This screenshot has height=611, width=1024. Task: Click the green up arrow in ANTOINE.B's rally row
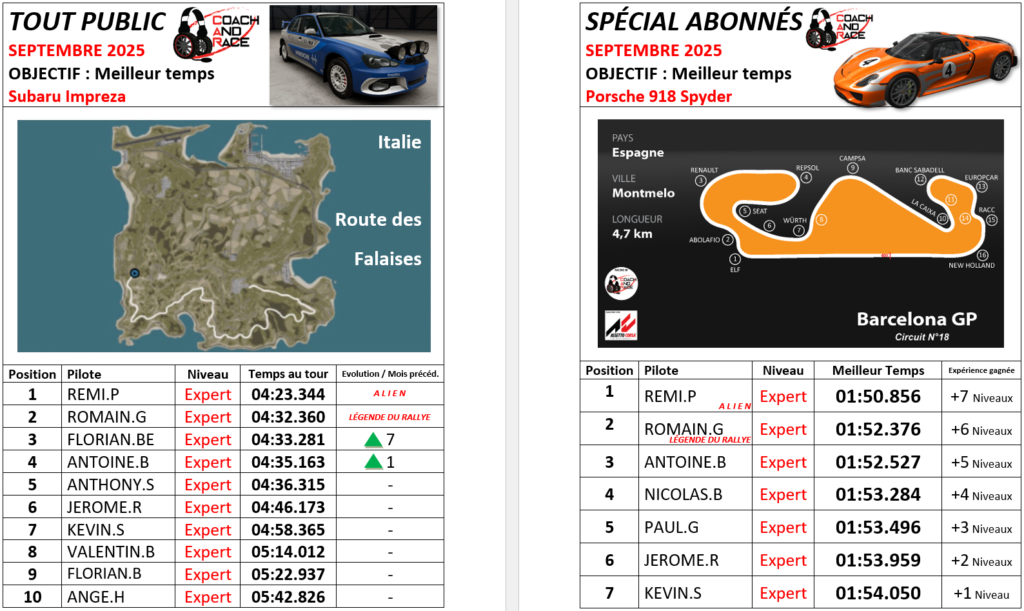point(373,462)
